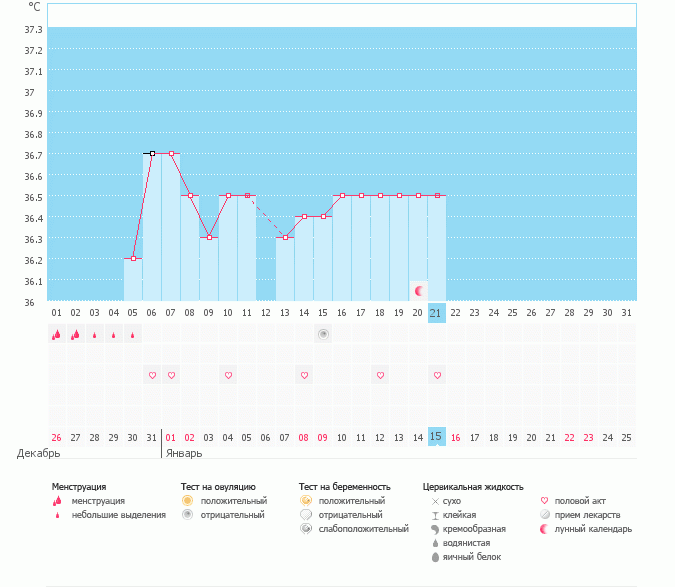Click the 'прием лекарств' legend icon

pyautogui.click(x=545, y=515)
